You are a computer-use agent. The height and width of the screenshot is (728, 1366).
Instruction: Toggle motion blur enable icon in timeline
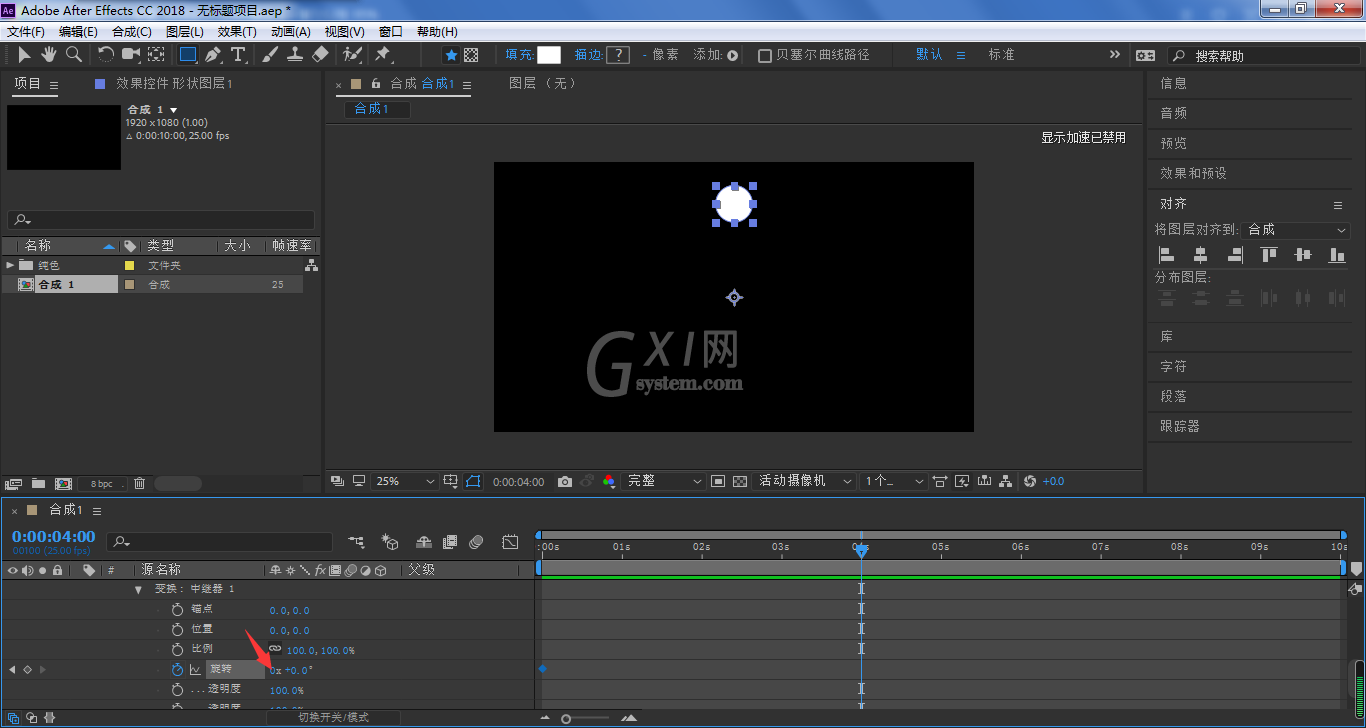point(477,542)
